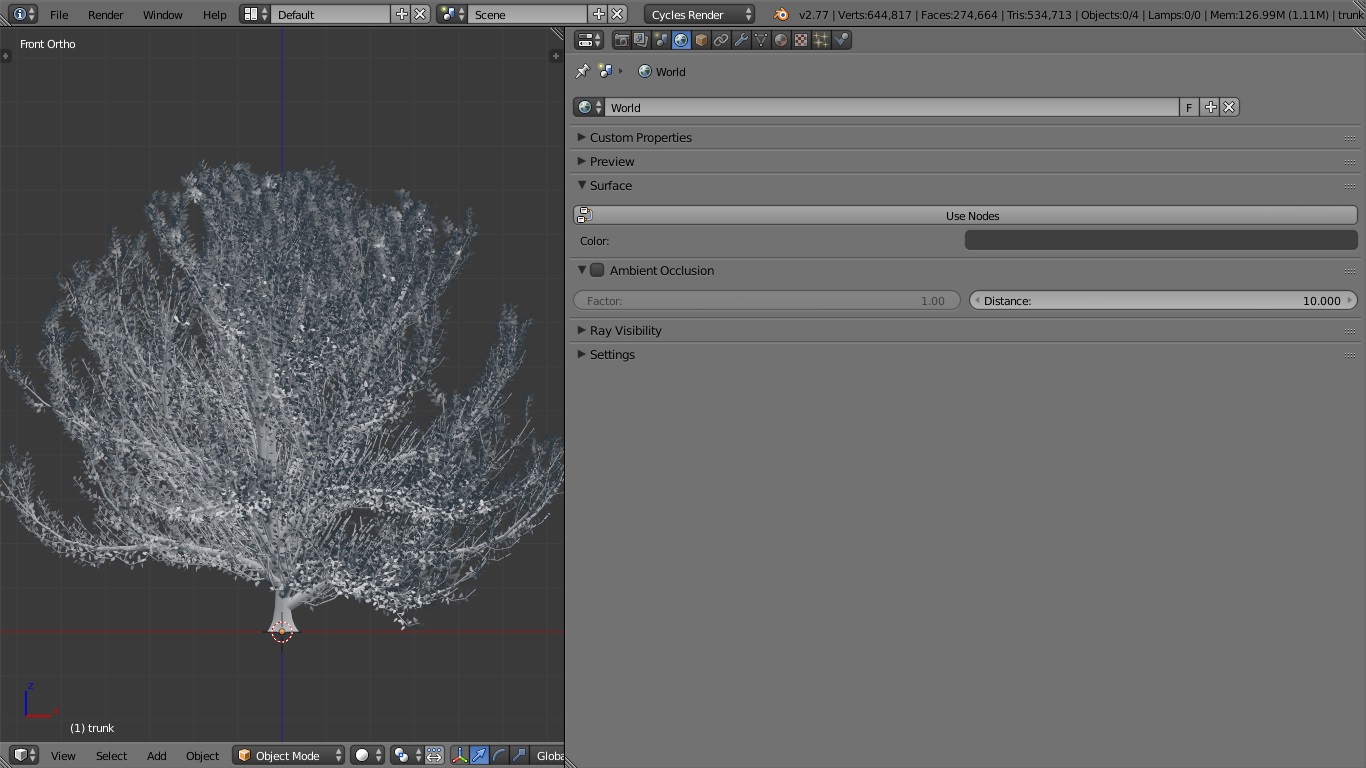The height and width of the screenshot is (768, 1366).
Task: Open the Render Layers properties tab
Action: (x=641, y=40)
